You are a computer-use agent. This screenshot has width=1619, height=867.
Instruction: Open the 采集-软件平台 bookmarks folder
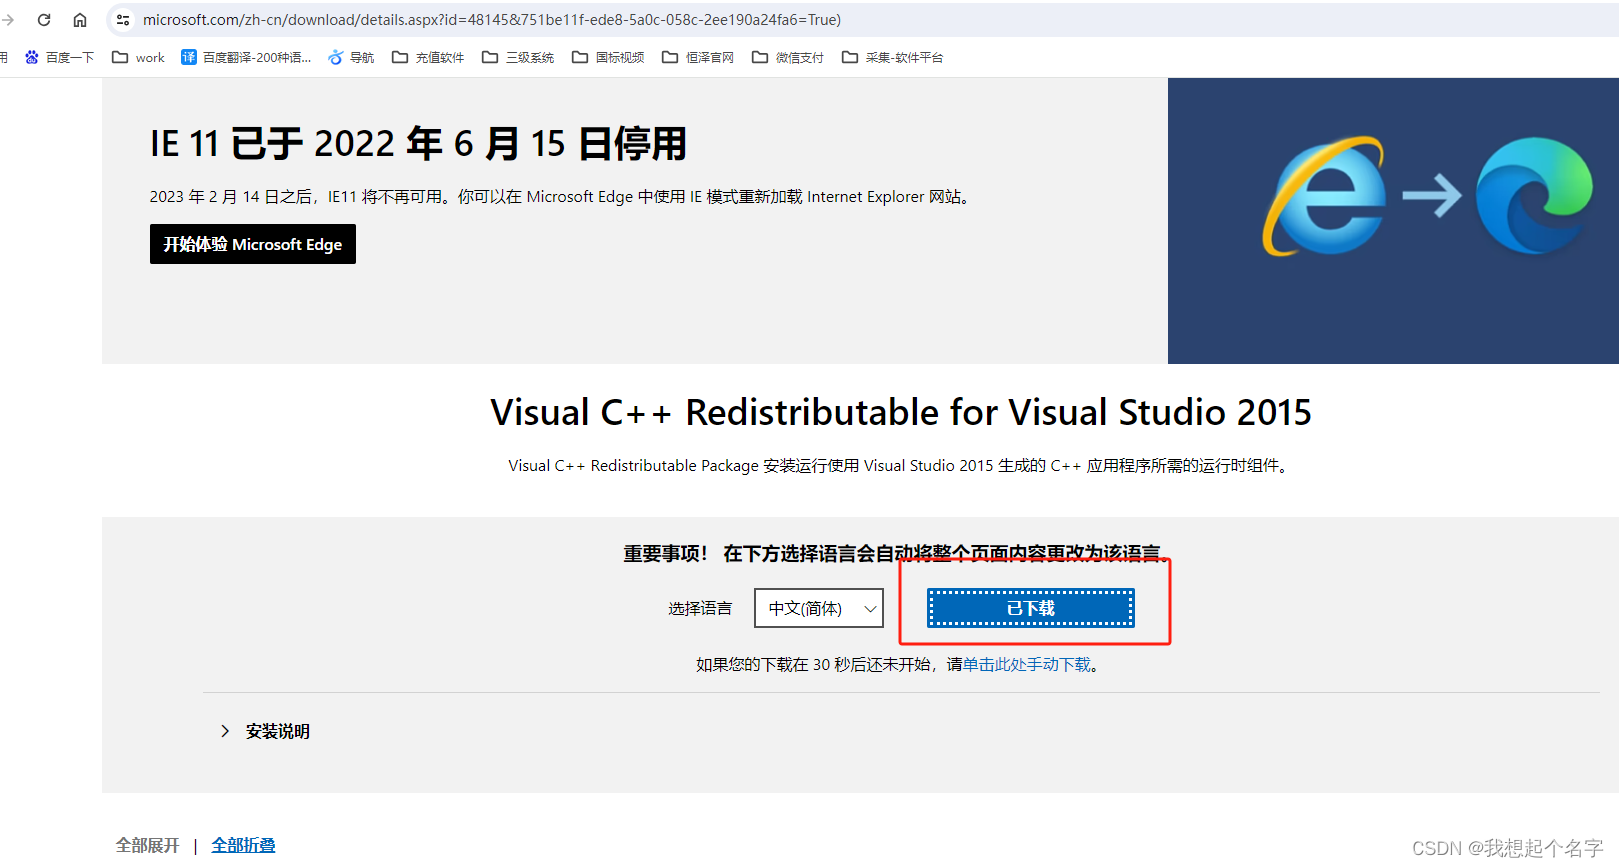[x=892, y=57]
